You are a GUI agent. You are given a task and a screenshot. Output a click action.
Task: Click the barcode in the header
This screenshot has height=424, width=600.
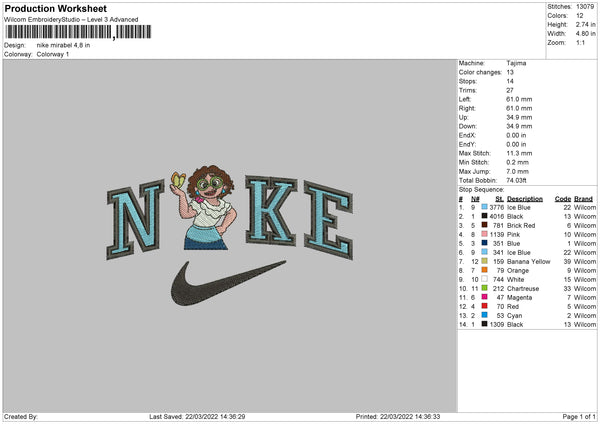tap(78, 32)
